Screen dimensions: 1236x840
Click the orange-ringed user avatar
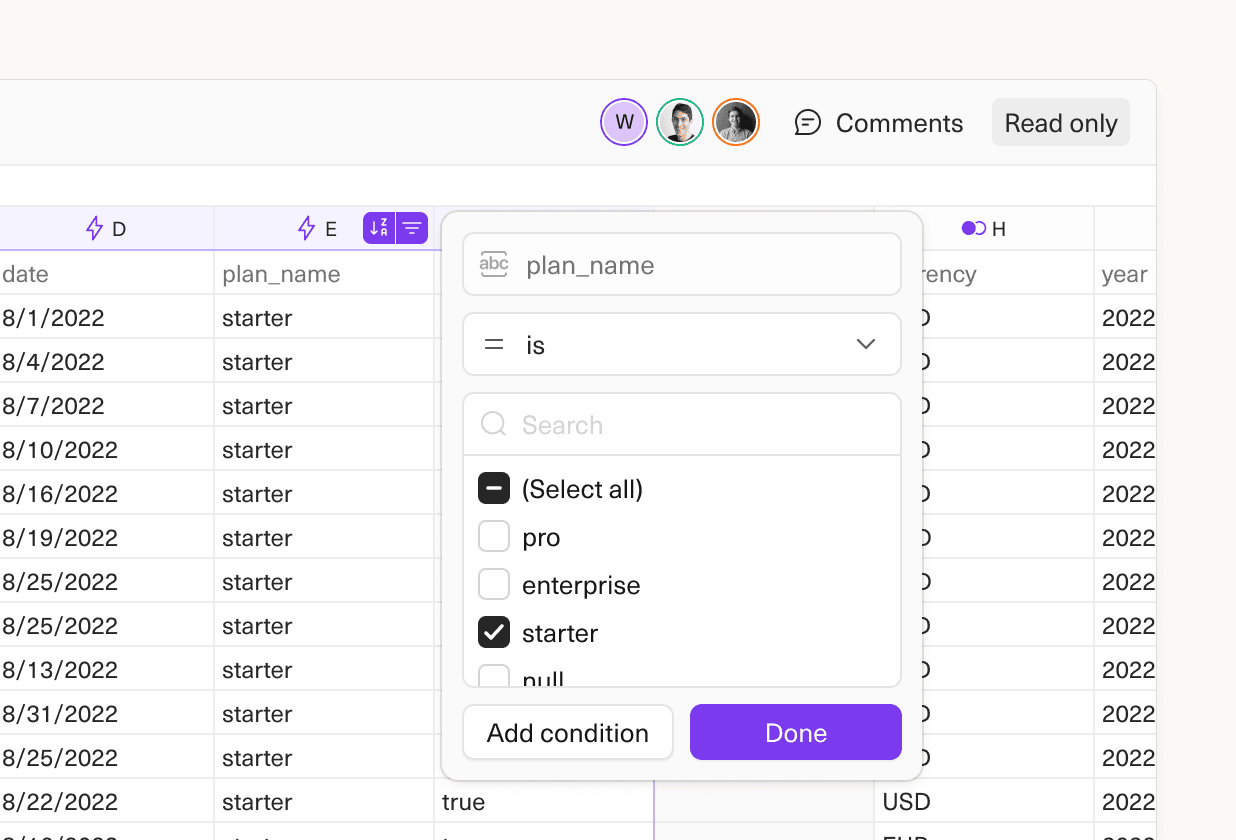point(736,123)
